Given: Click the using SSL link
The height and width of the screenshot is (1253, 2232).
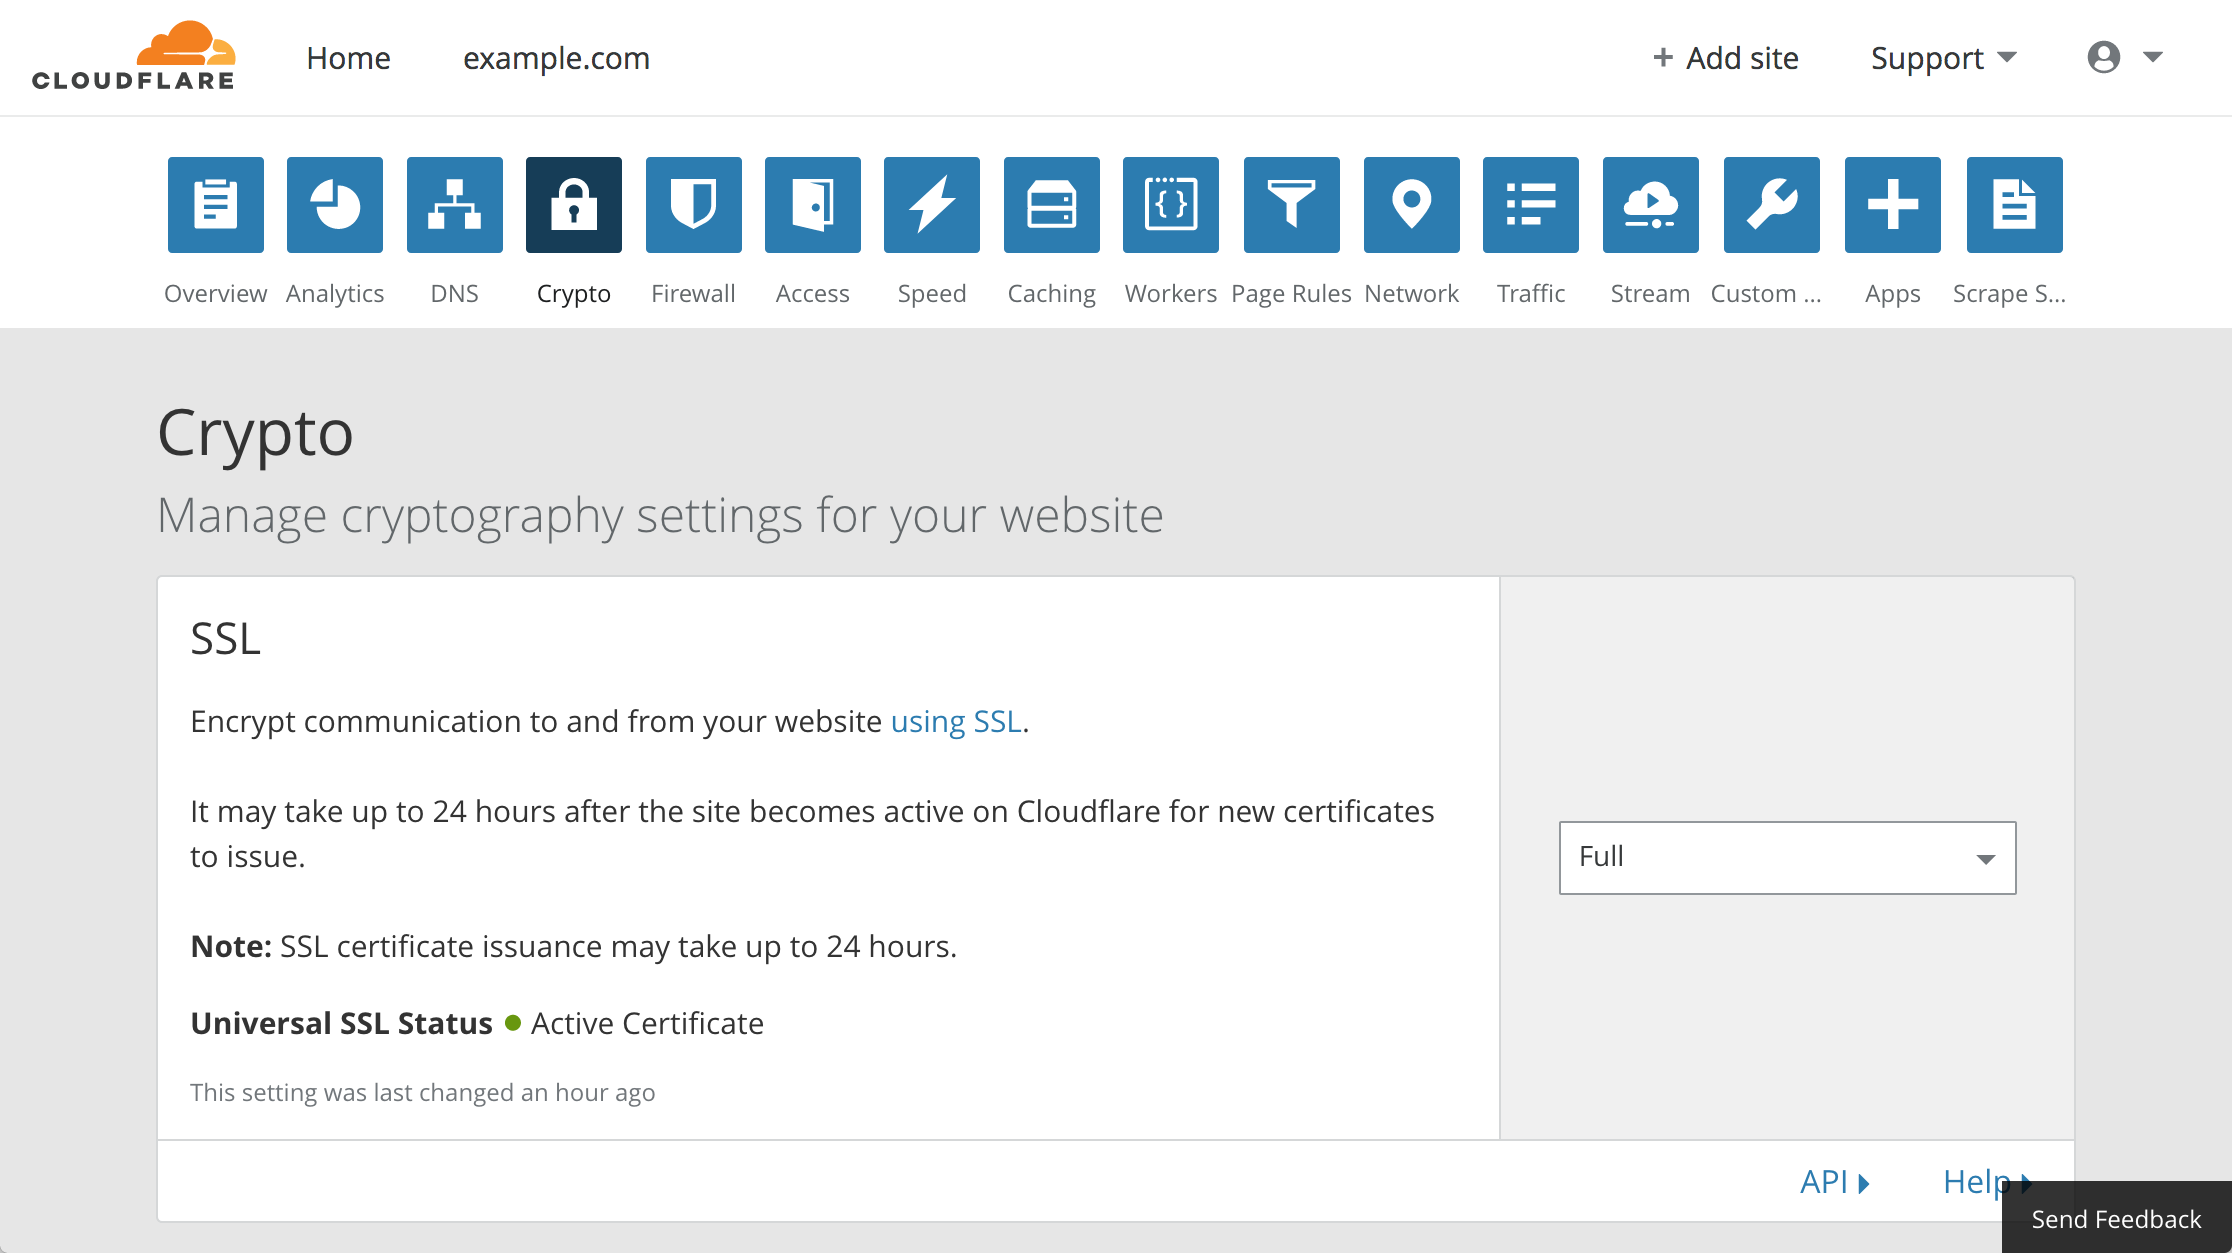Looking at the screenshot, I should [x=955, y=720].
